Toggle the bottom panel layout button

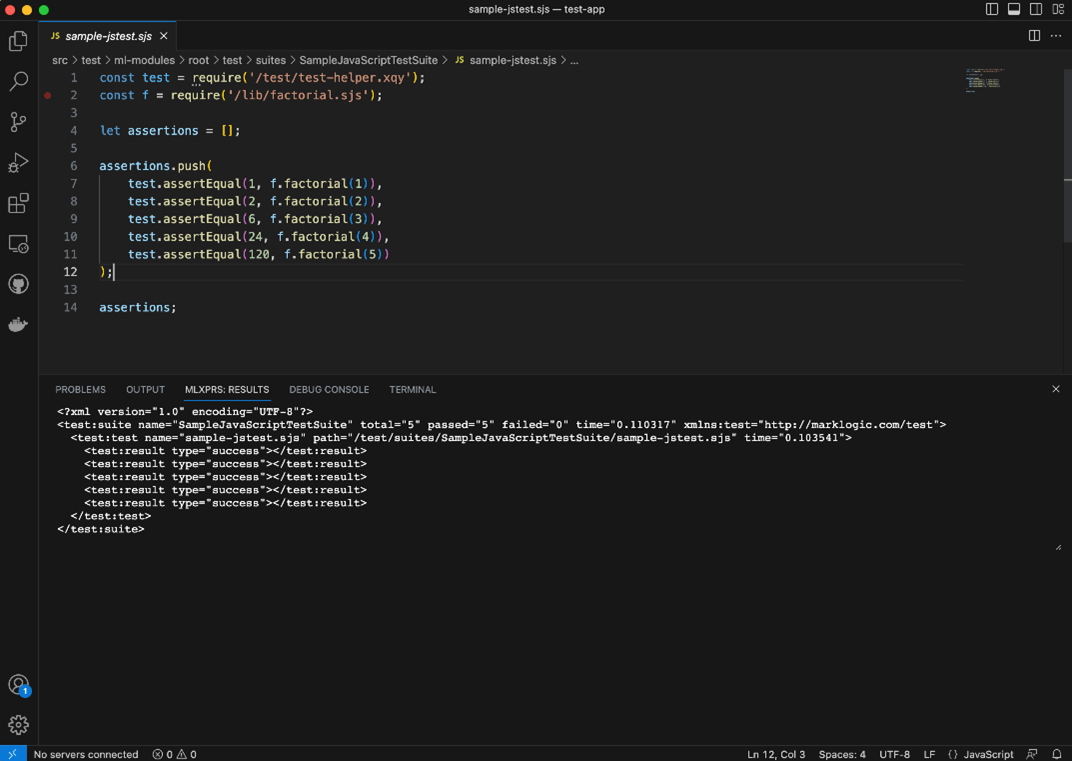1014,10
